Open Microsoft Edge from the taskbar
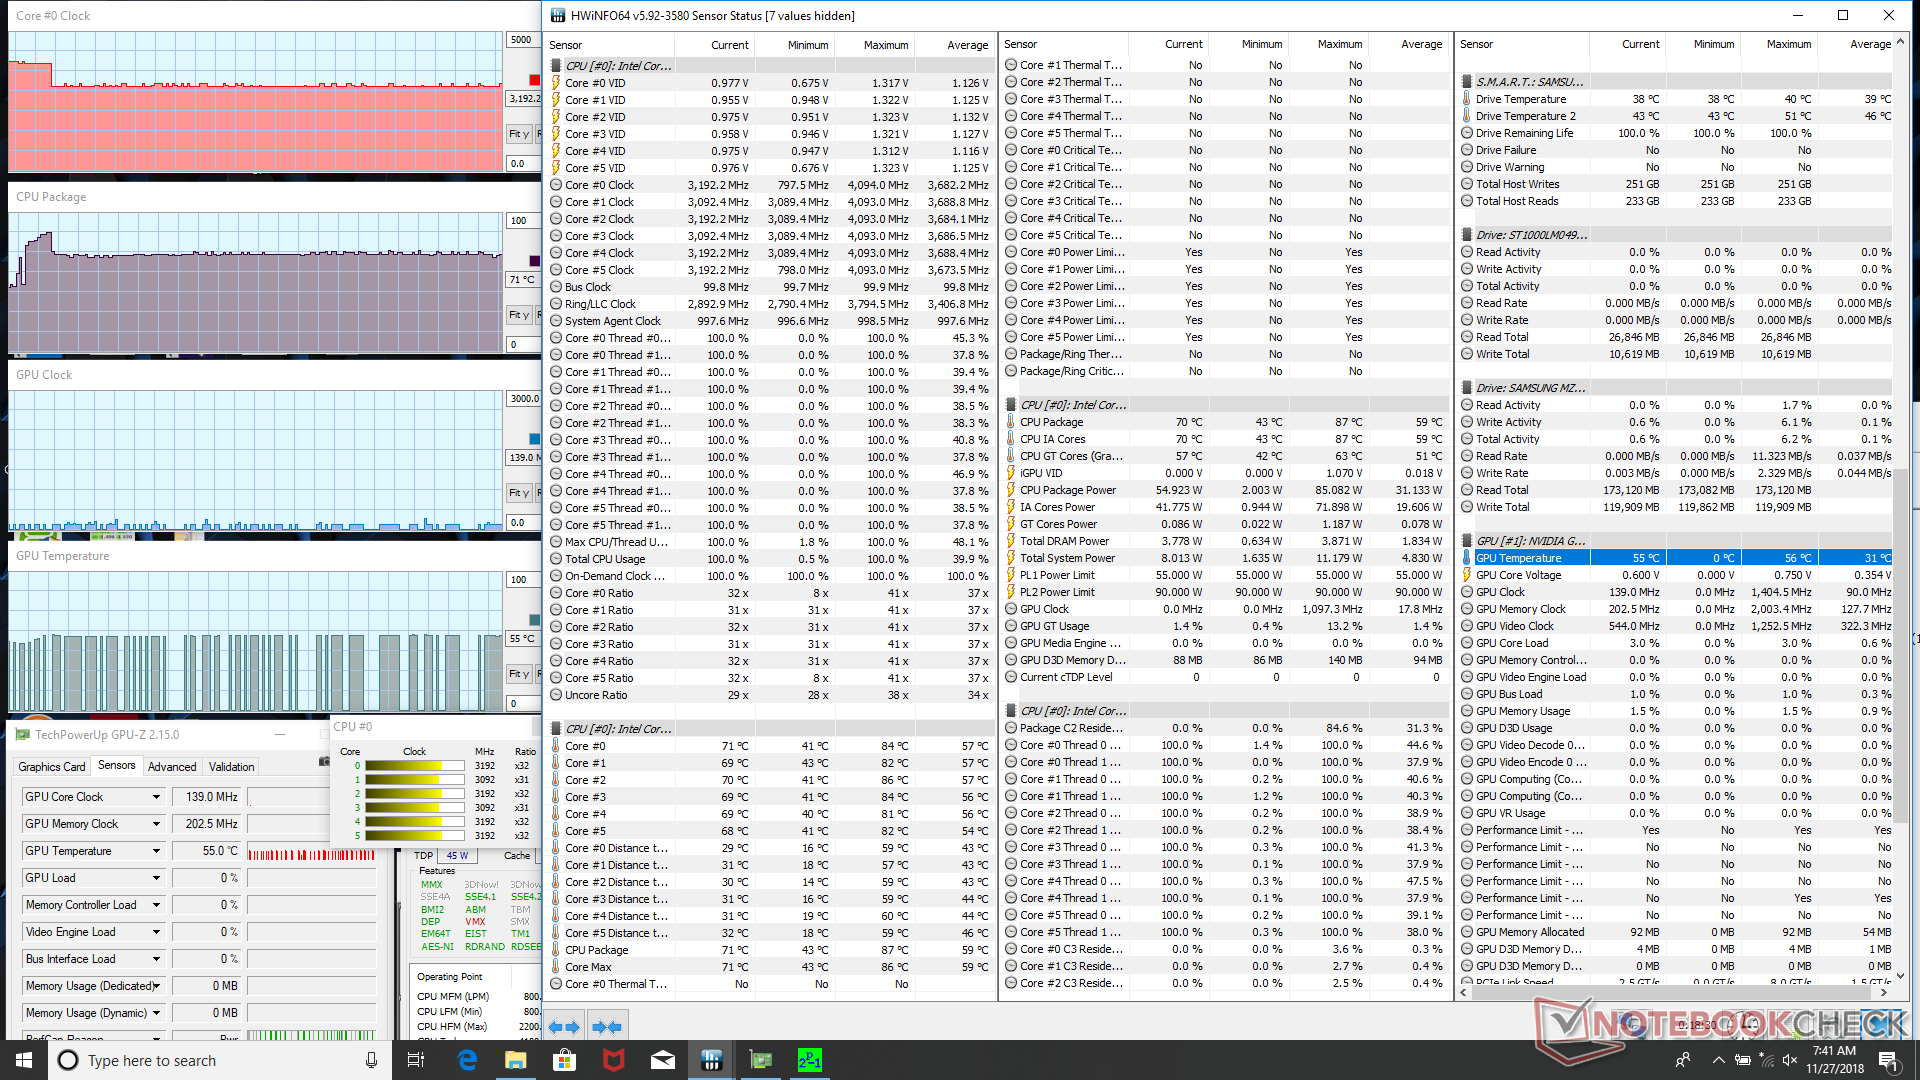The width and height of the screenshot is (1920, 1080). 467,1060
